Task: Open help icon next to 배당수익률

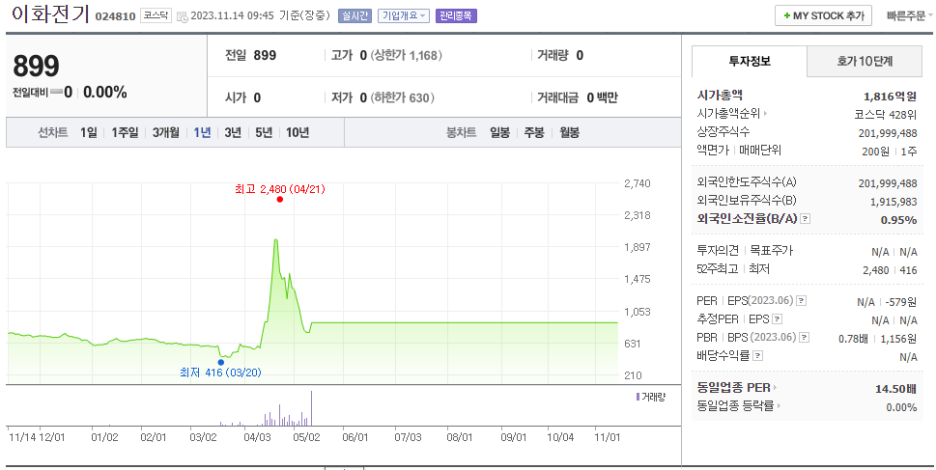Action: [758, 357]
